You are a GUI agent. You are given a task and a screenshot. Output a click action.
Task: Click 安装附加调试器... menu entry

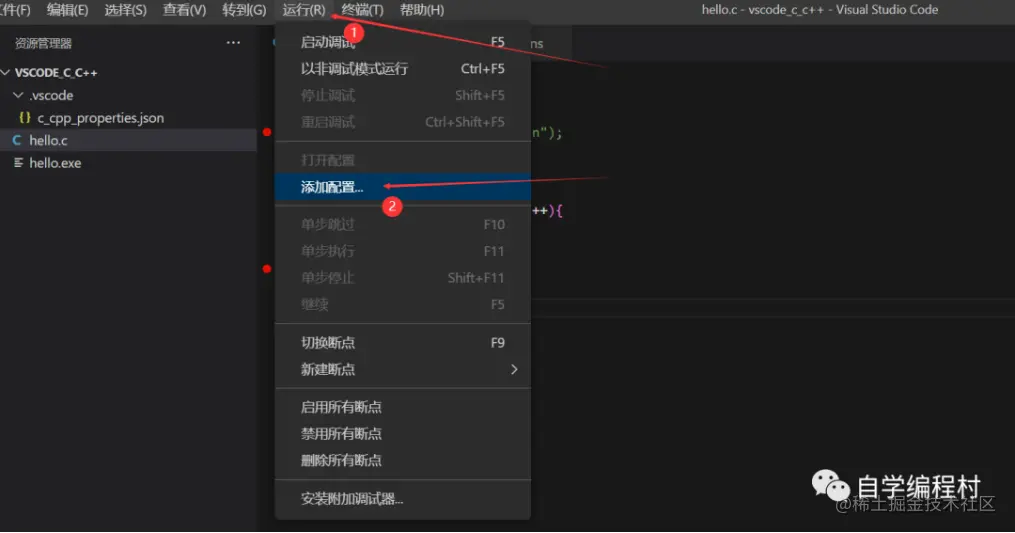[403, 499]
